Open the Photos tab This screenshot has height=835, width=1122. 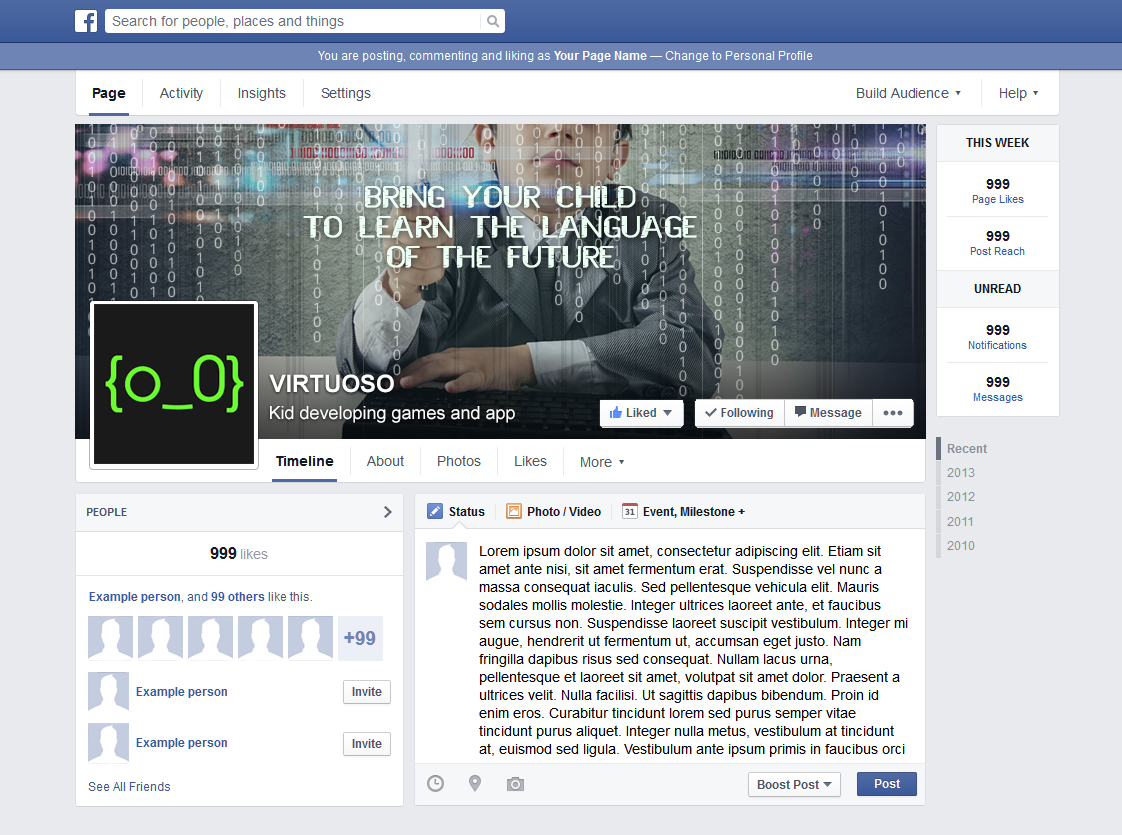point(459,462)
